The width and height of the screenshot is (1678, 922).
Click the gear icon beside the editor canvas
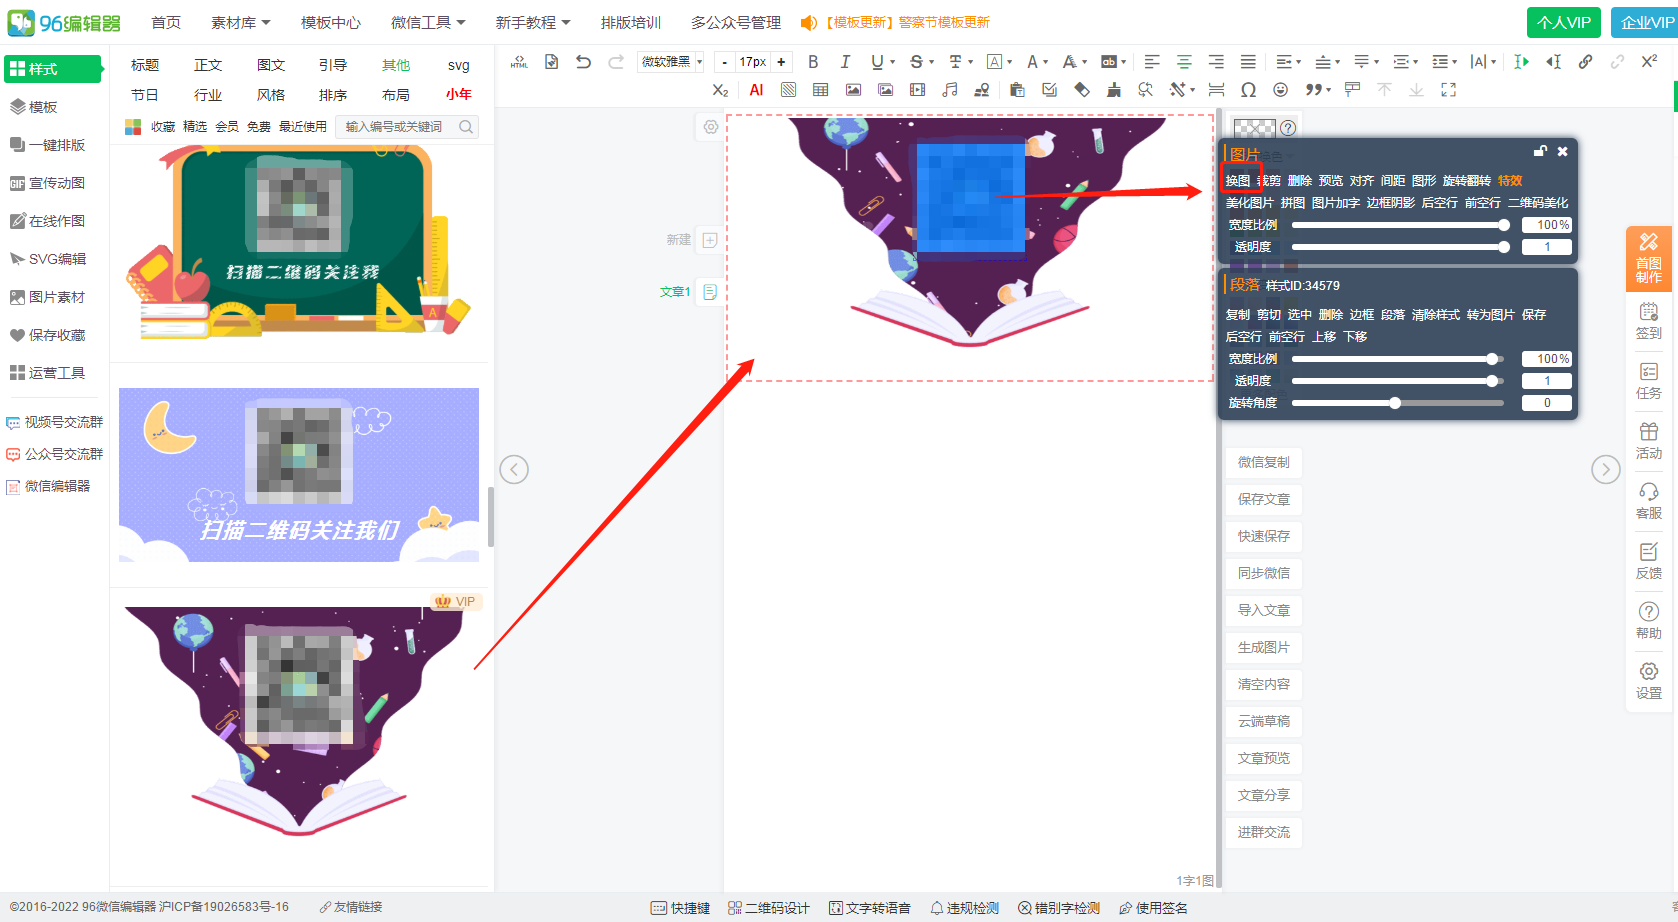point(710,127)
